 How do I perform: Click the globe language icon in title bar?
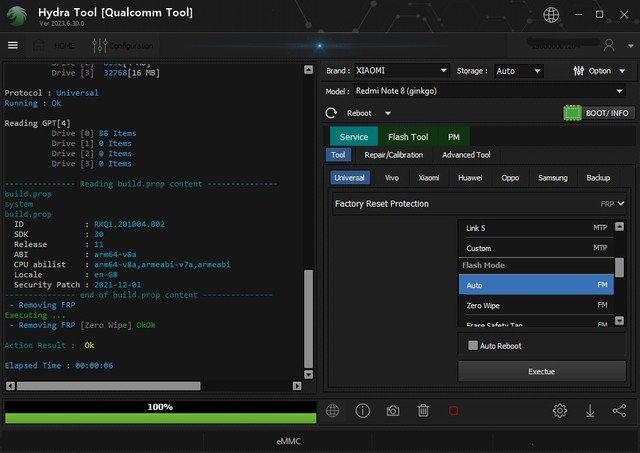[x=551, y=15]
